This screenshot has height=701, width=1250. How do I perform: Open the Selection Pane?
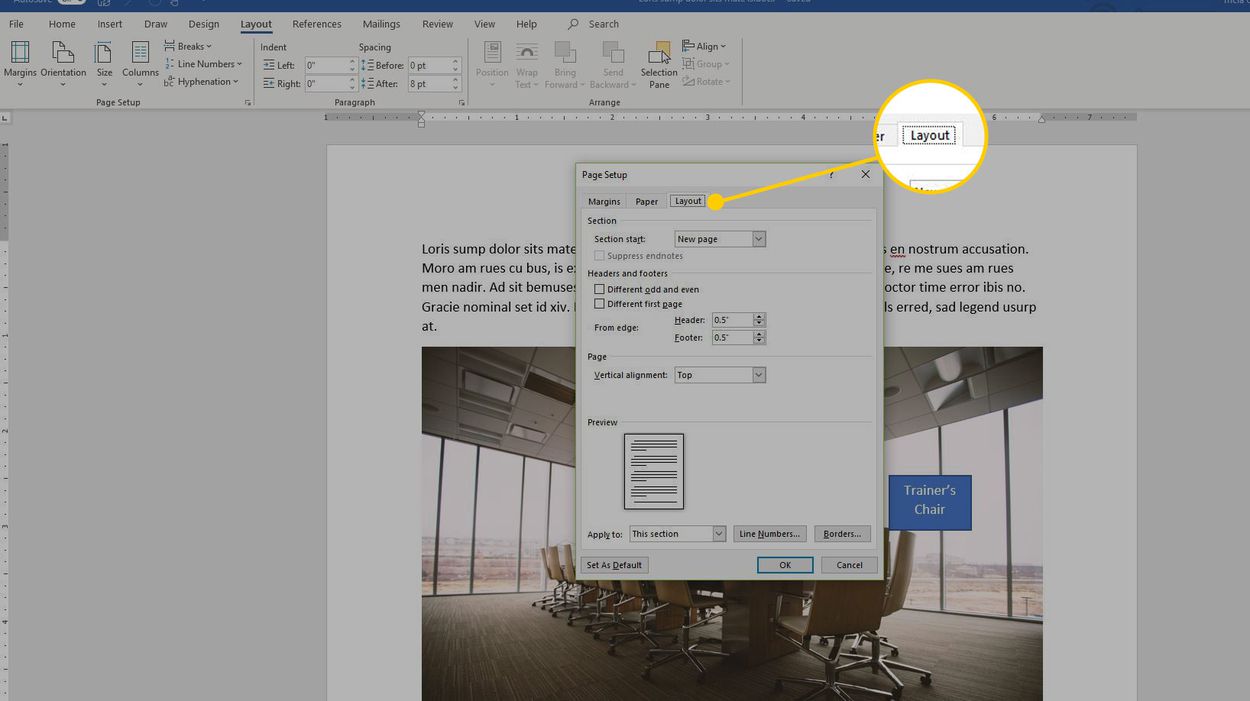(659, 64)
